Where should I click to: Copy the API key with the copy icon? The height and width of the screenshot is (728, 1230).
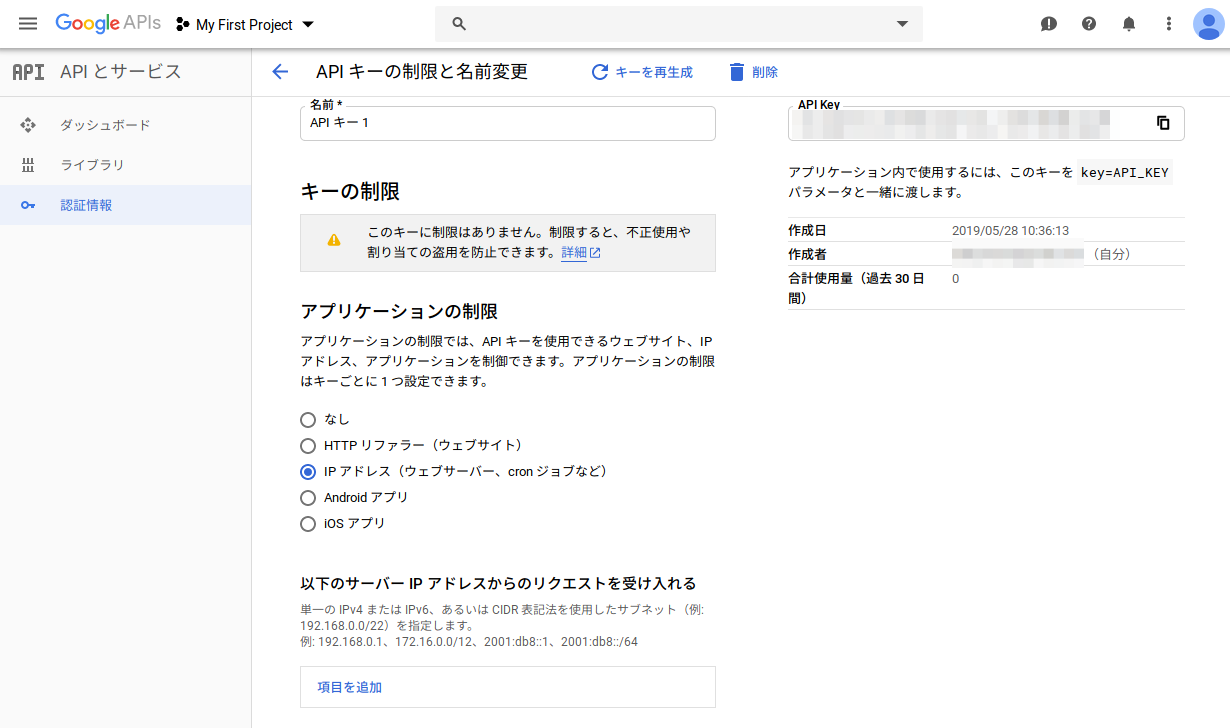pos(1163,123)
